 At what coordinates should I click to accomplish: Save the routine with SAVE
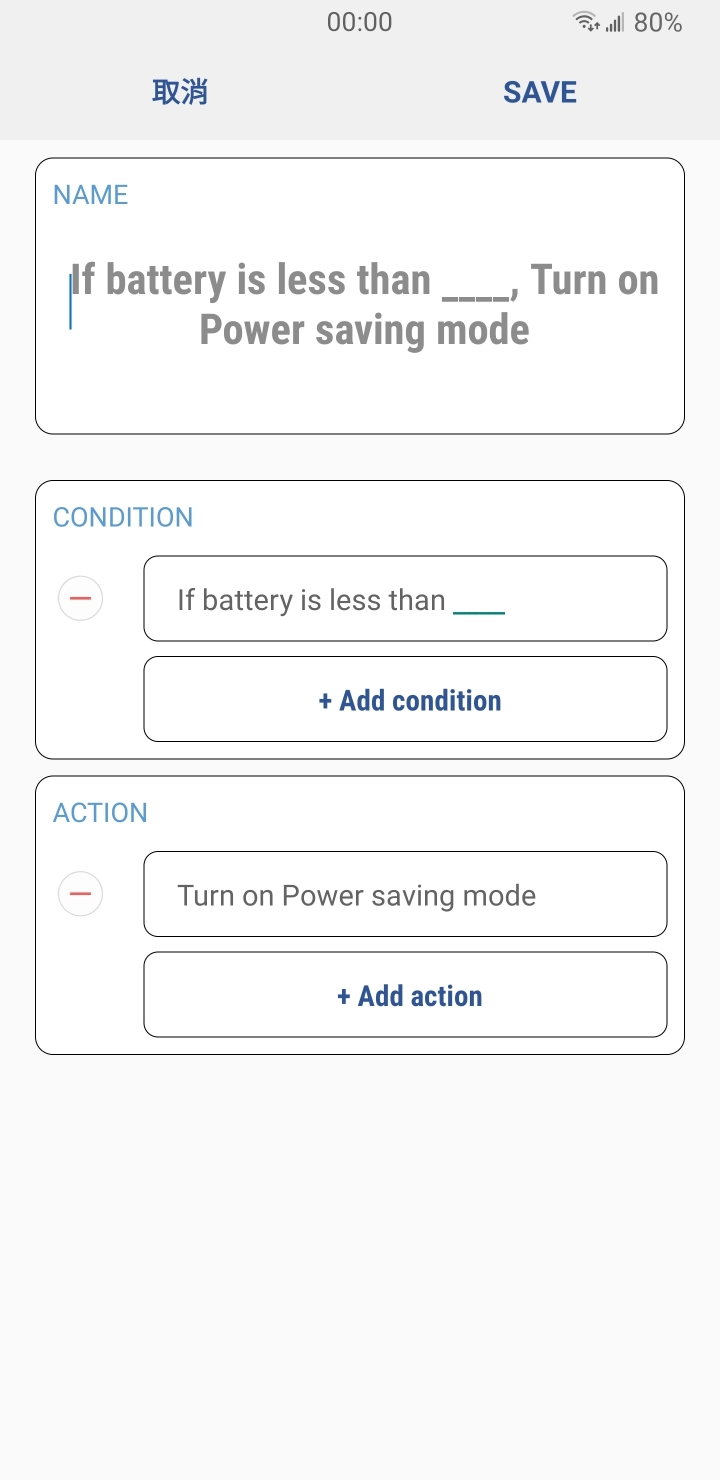(x=540, y=92)
